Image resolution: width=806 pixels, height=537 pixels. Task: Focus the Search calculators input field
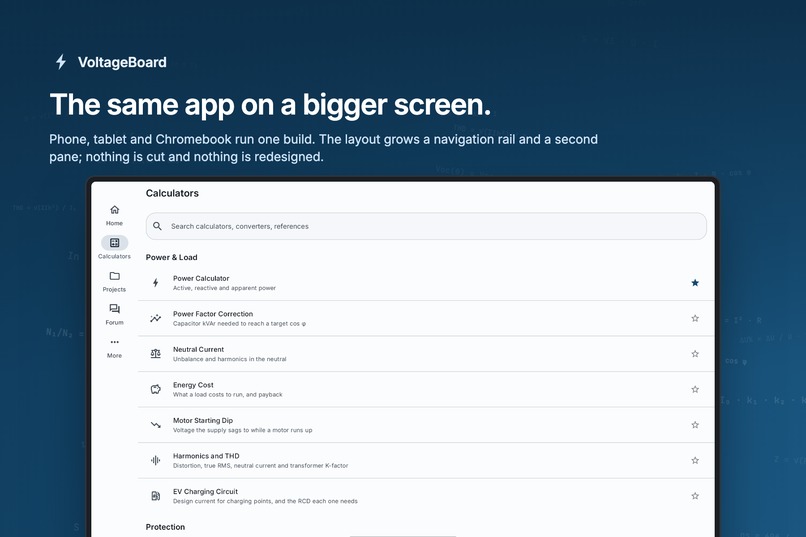tap(426, 226)
